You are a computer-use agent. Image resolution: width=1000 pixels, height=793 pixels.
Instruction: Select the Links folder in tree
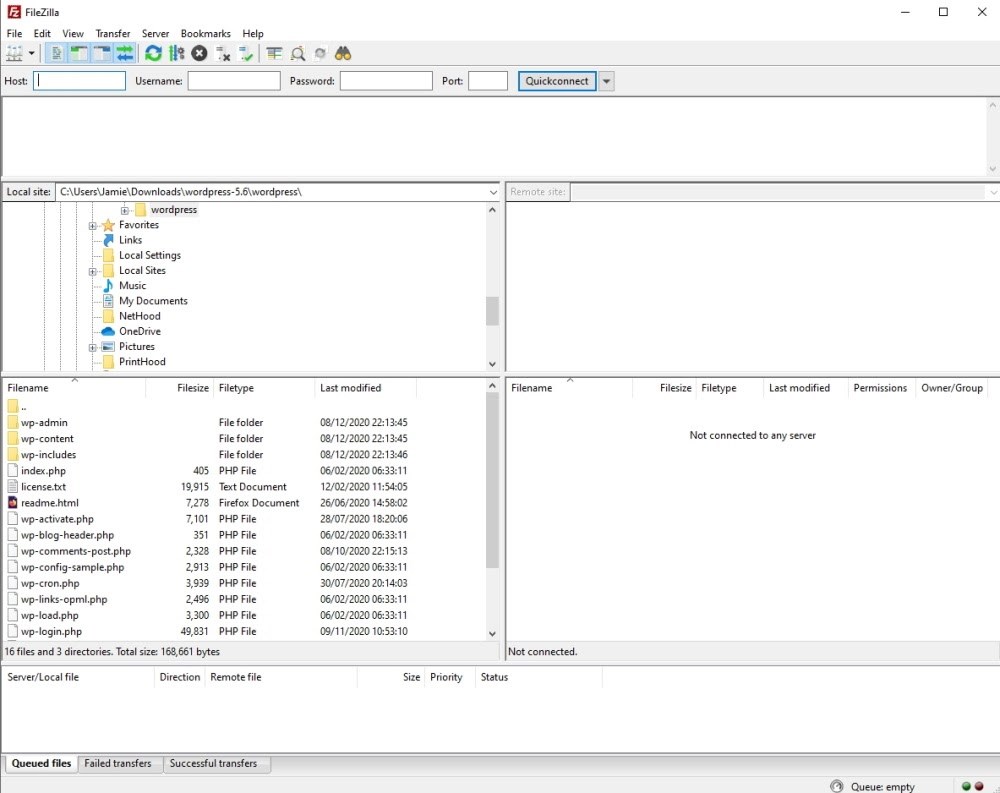tap(130, 240)
